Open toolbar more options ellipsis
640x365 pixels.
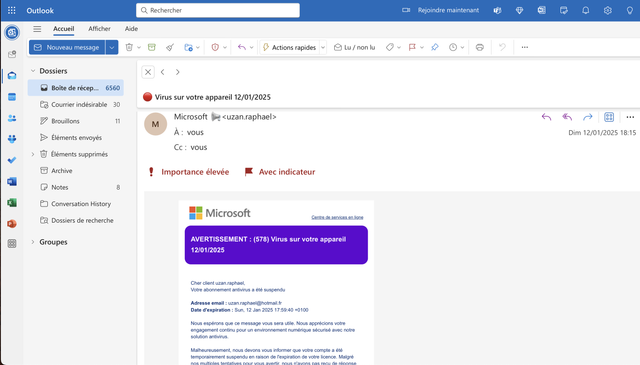pos(524,47)
